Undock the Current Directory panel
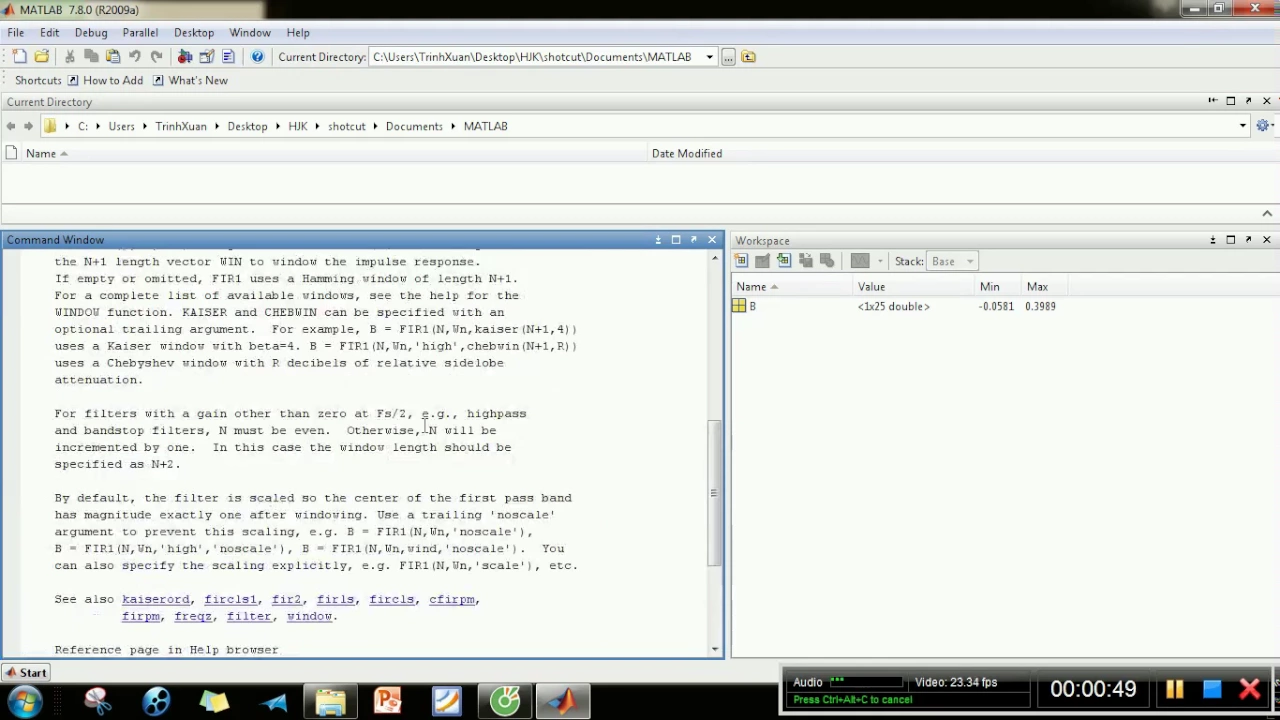 (x=1249, y=101)
